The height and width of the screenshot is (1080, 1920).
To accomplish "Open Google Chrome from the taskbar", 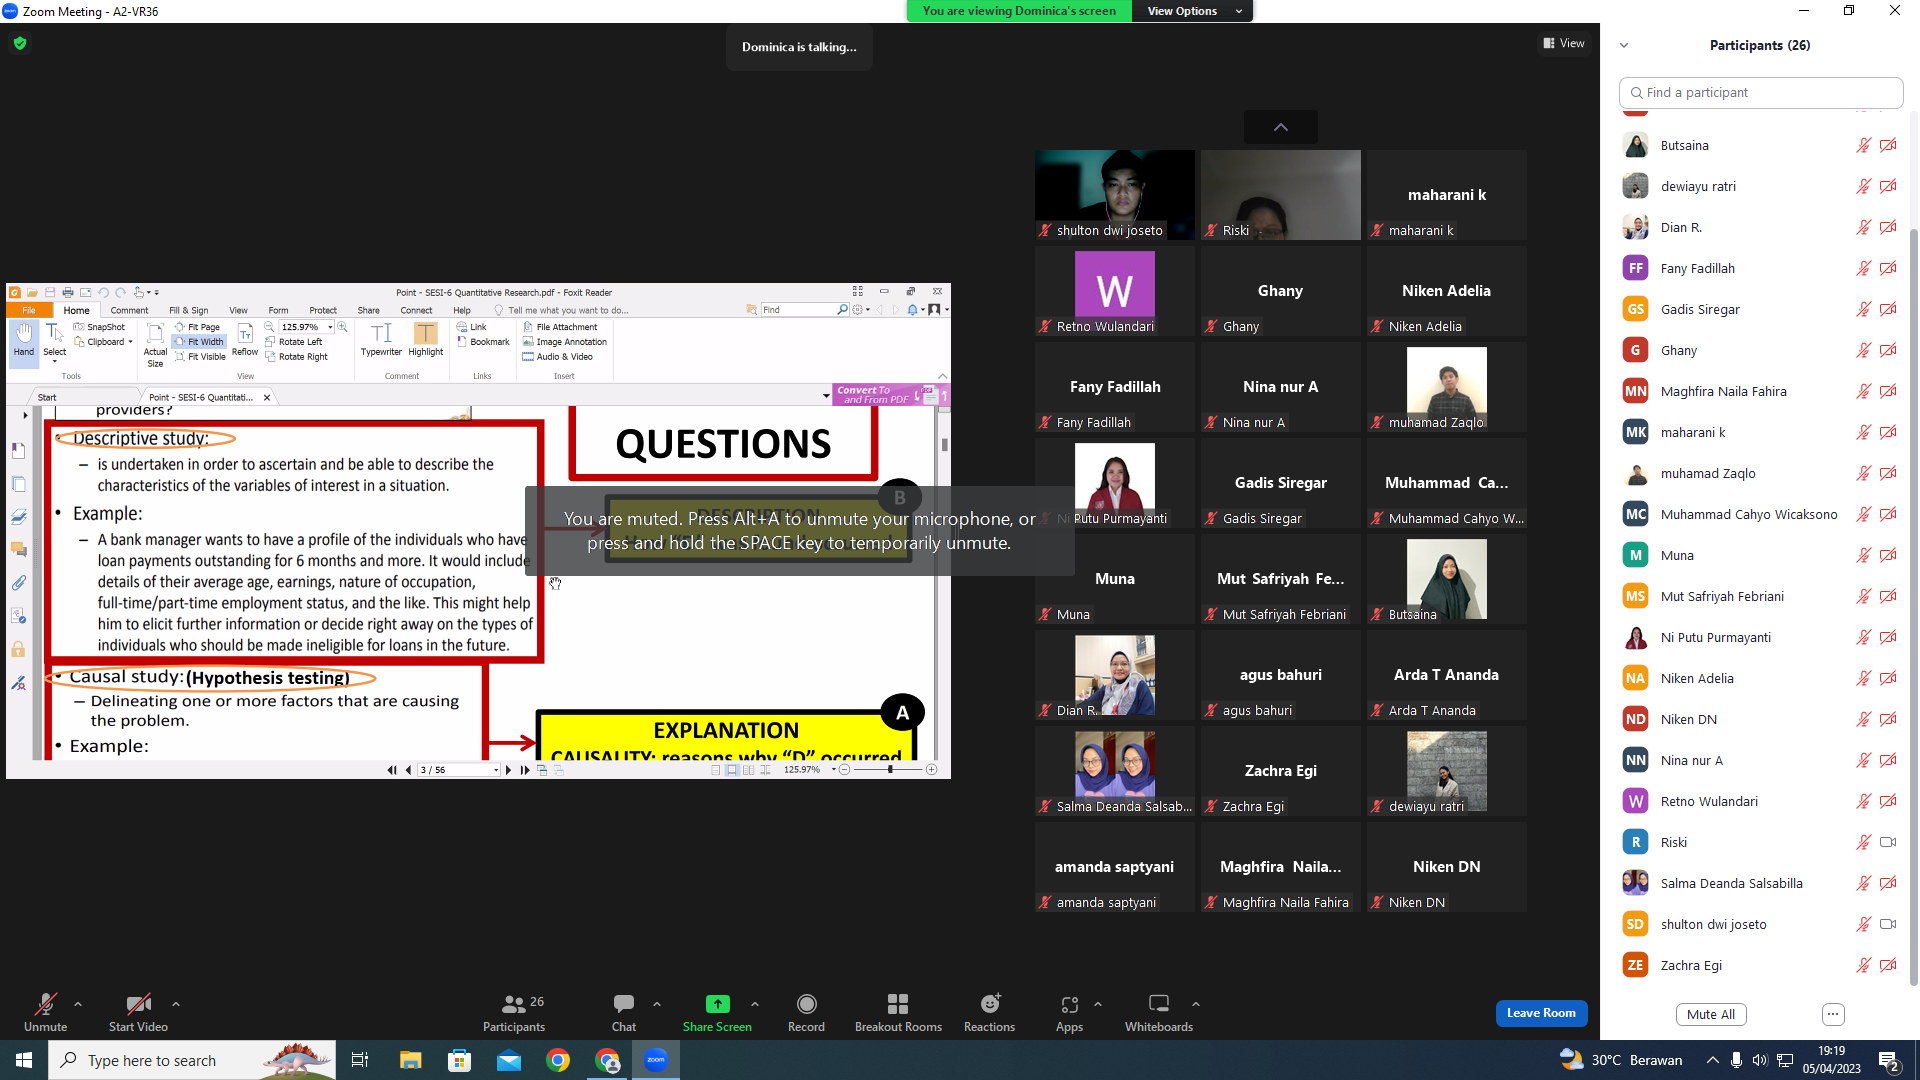I will point(558,1060).
